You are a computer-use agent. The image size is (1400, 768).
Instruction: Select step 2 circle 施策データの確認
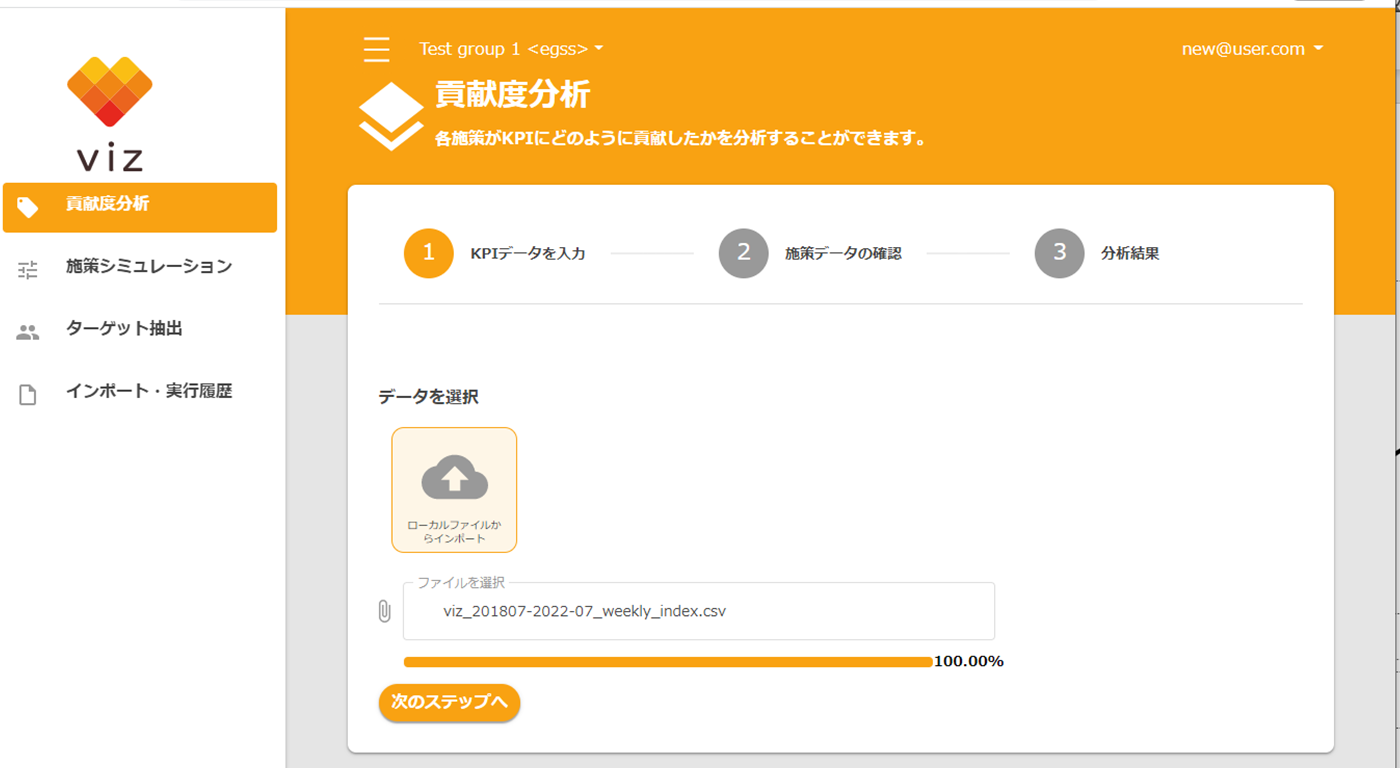coord(744,253)
